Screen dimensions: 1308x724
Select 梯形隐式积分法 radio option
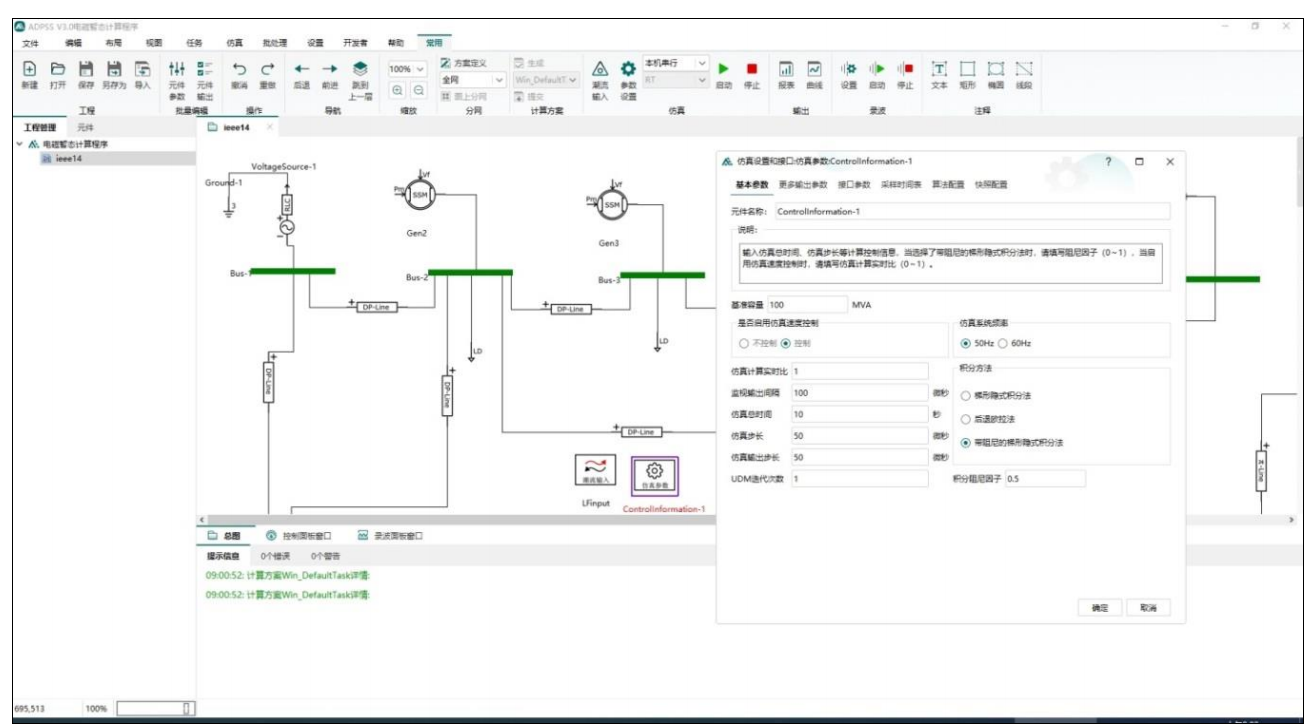[966, 395]
